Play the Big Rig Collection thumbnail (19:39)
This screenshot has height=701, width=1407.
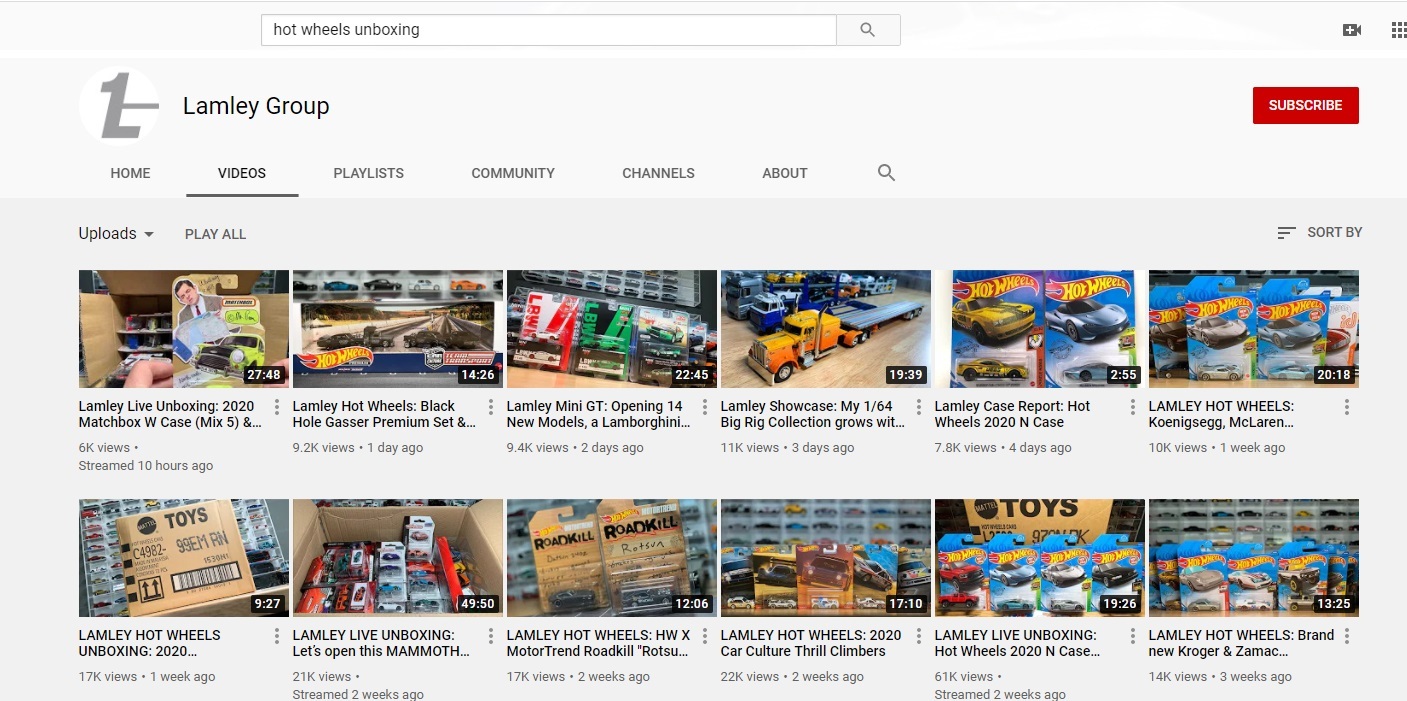pos(826,329)
